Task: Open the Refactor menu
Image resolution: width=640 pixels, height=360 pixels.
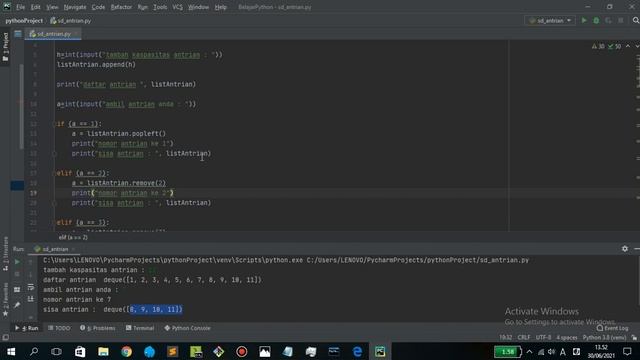Action: (121, 7)
